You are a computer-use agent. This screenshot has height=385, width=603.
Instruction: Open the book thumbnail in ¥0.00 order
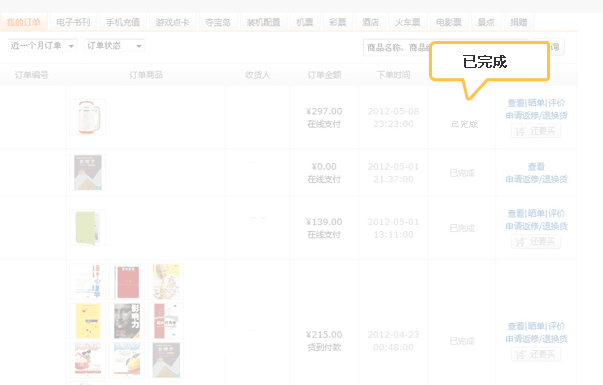(x=88, y=172)
